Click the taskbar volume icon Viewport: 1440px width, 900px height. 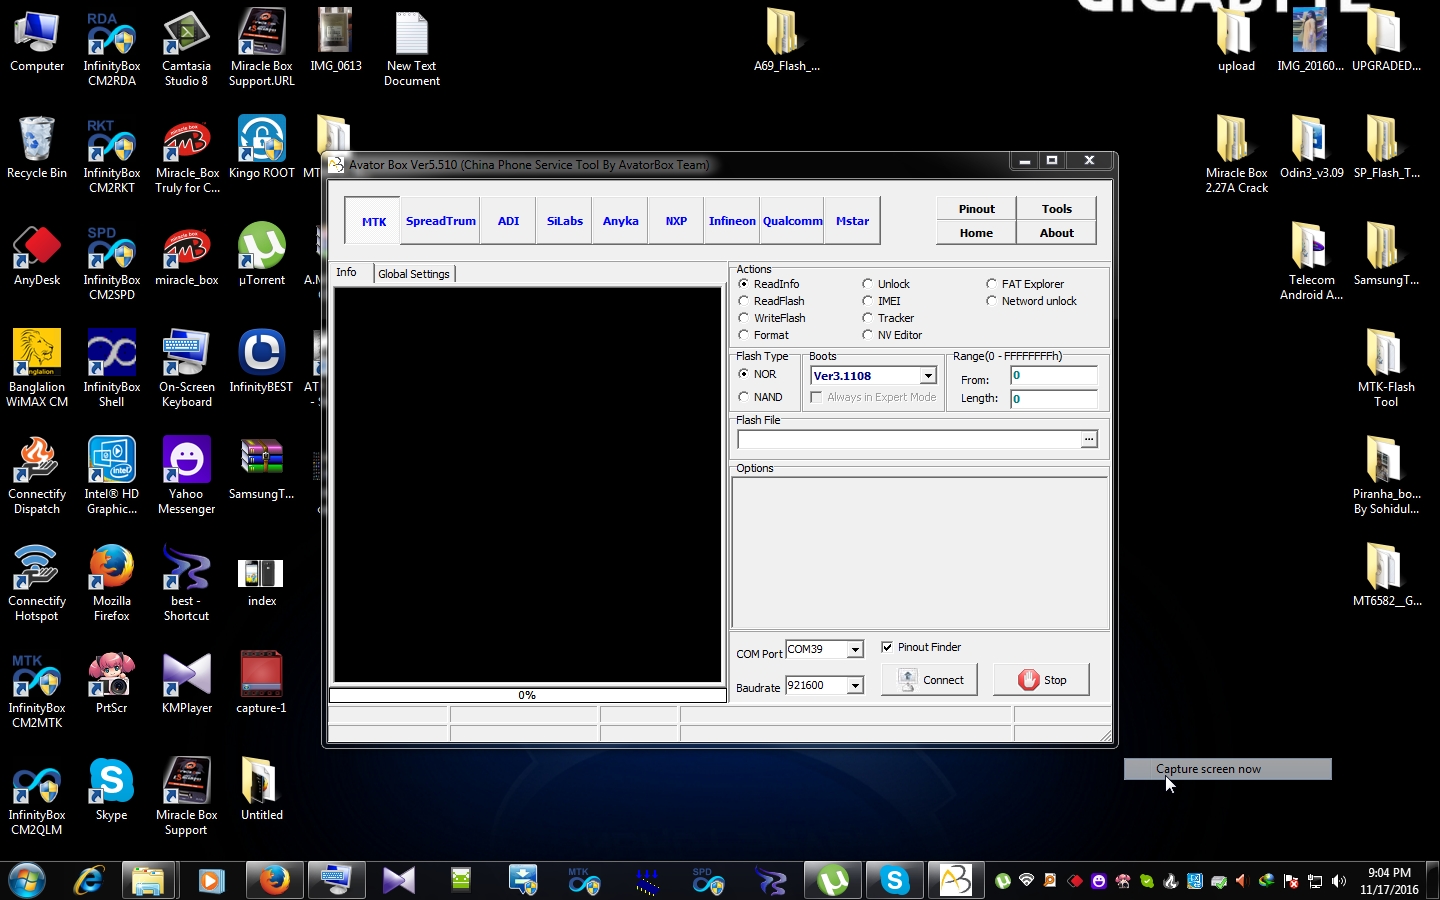(1339, 881)
